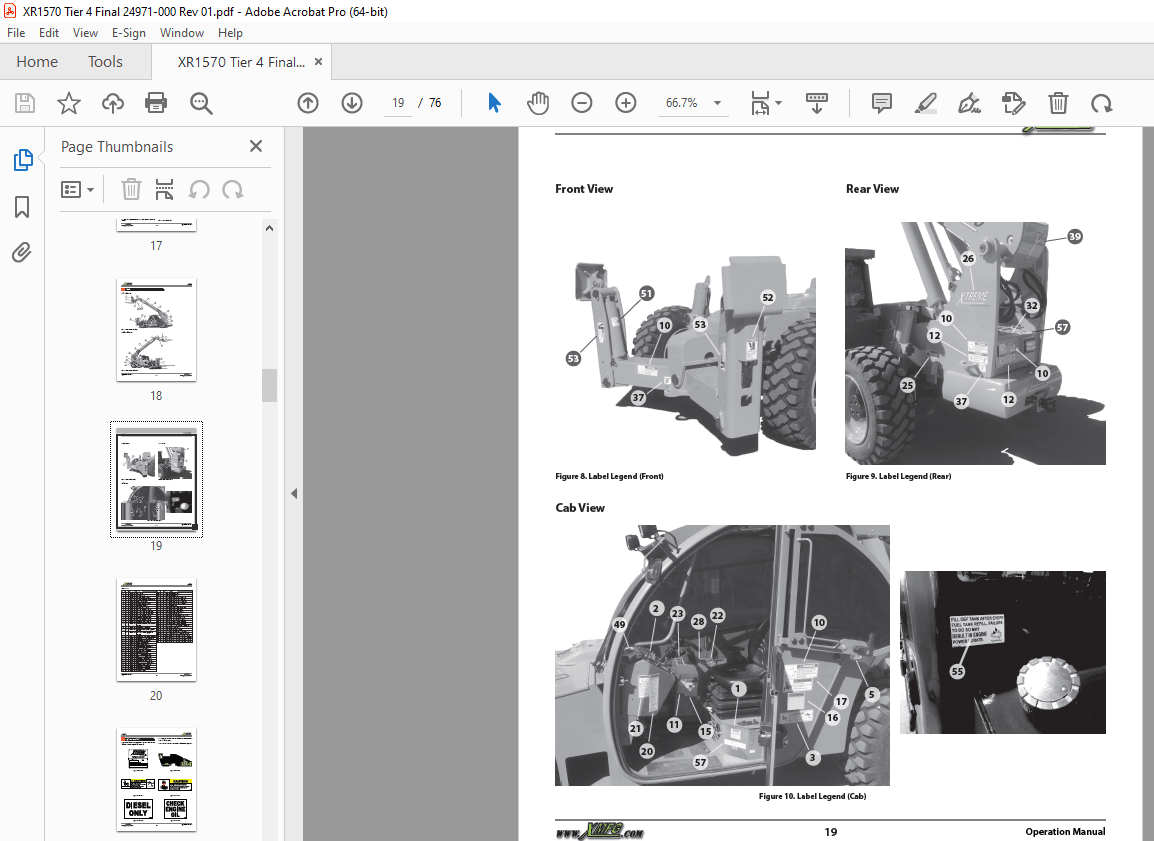Open the View menu
Image resolution: width=1154 pixels, height=841 pixels.
(x=85, y=32)
